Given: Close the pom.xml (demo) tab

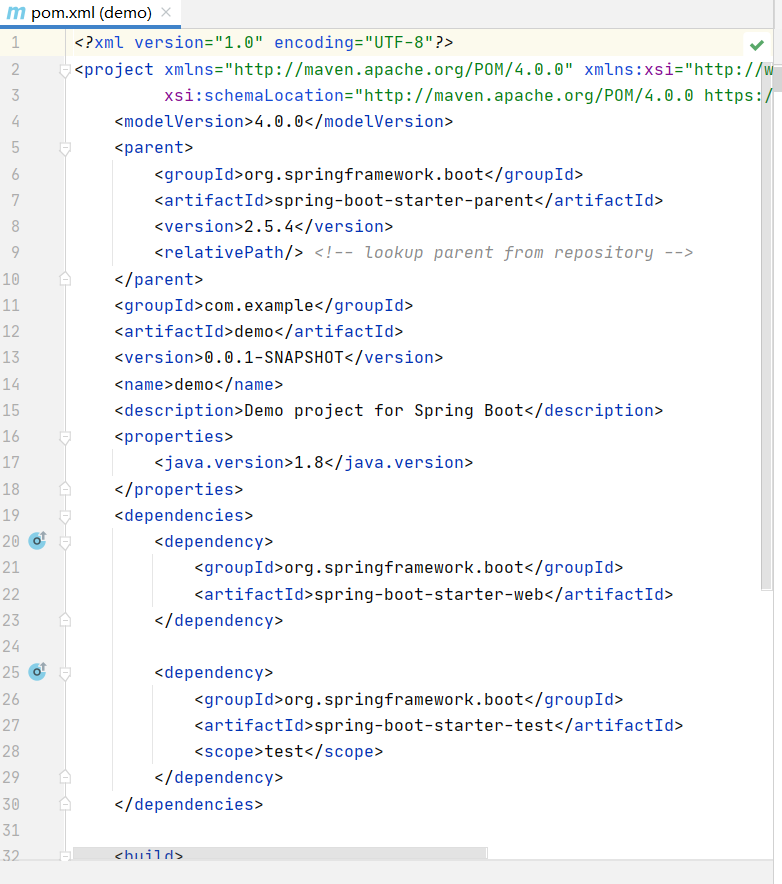Looking at the screenshot, I should click(166, 12).
